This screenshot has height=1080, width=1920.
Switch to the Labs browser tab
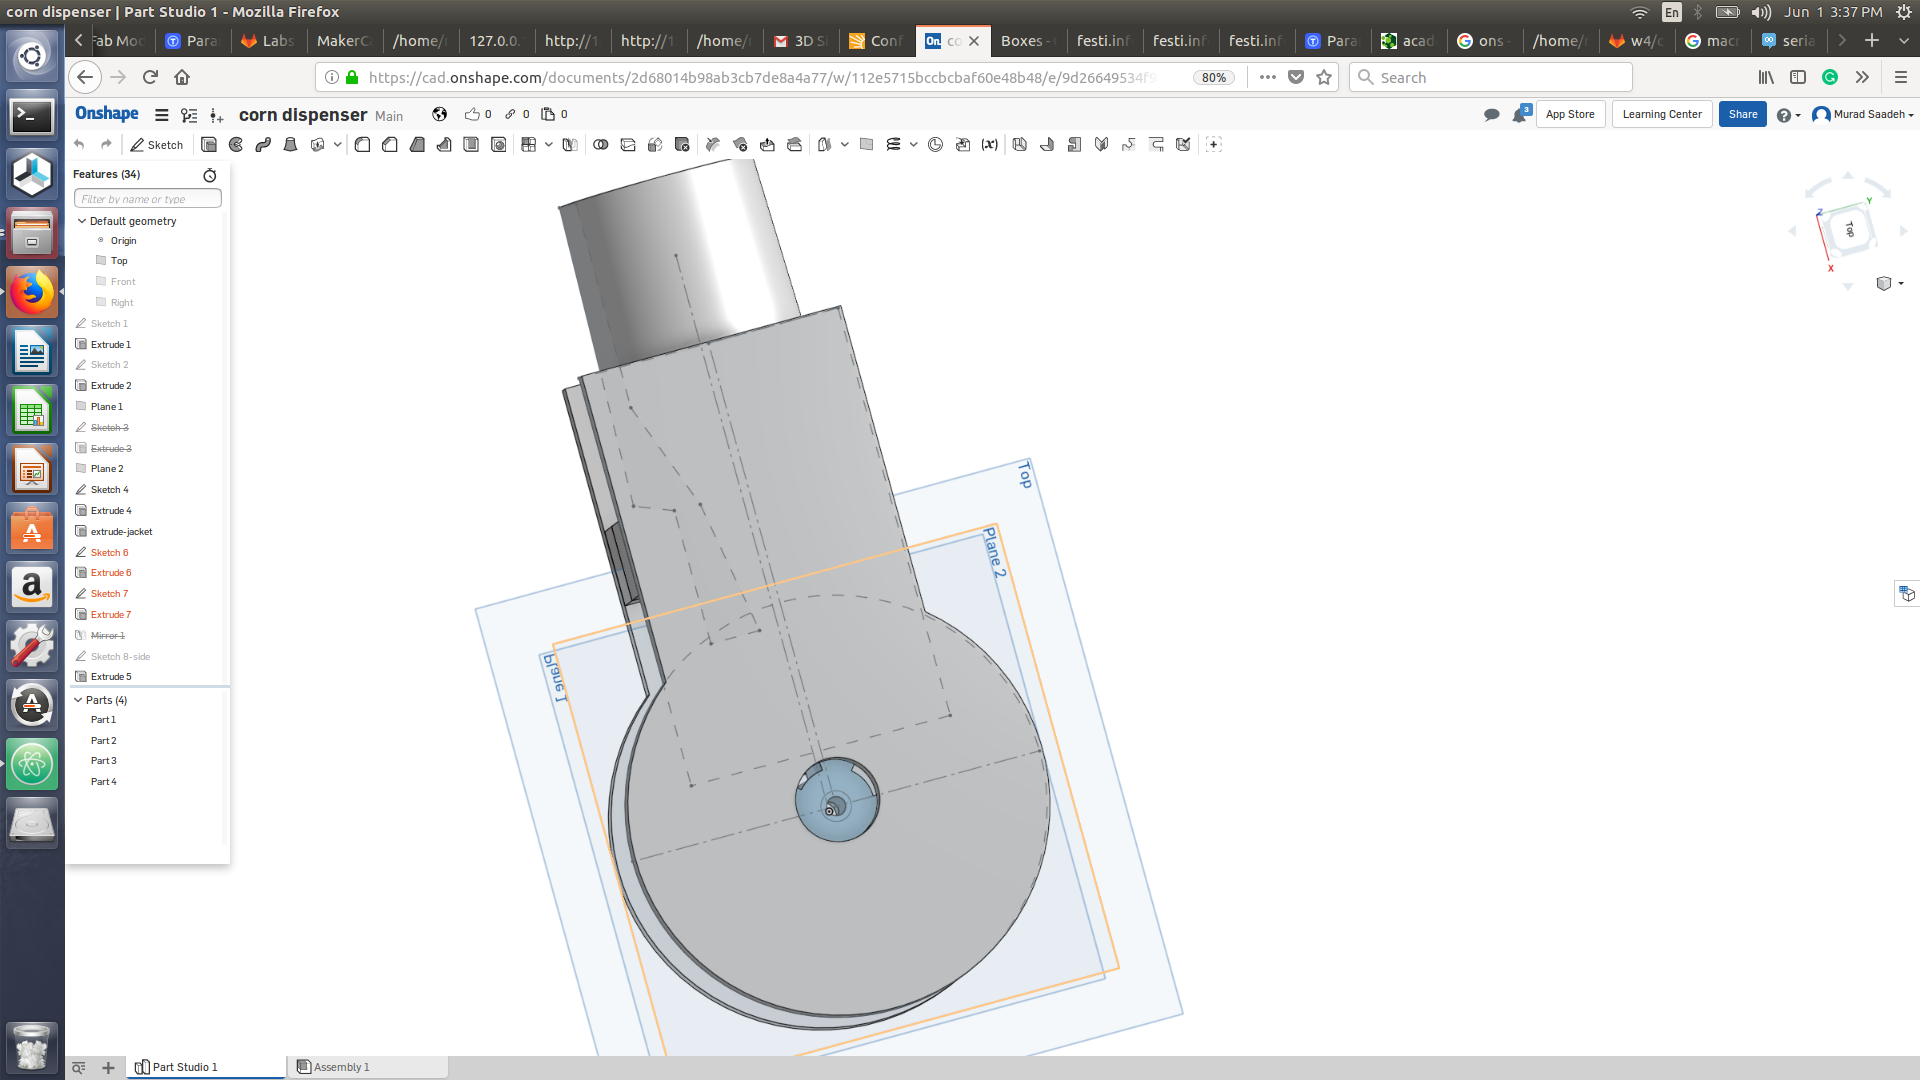[x=268, y=41]
